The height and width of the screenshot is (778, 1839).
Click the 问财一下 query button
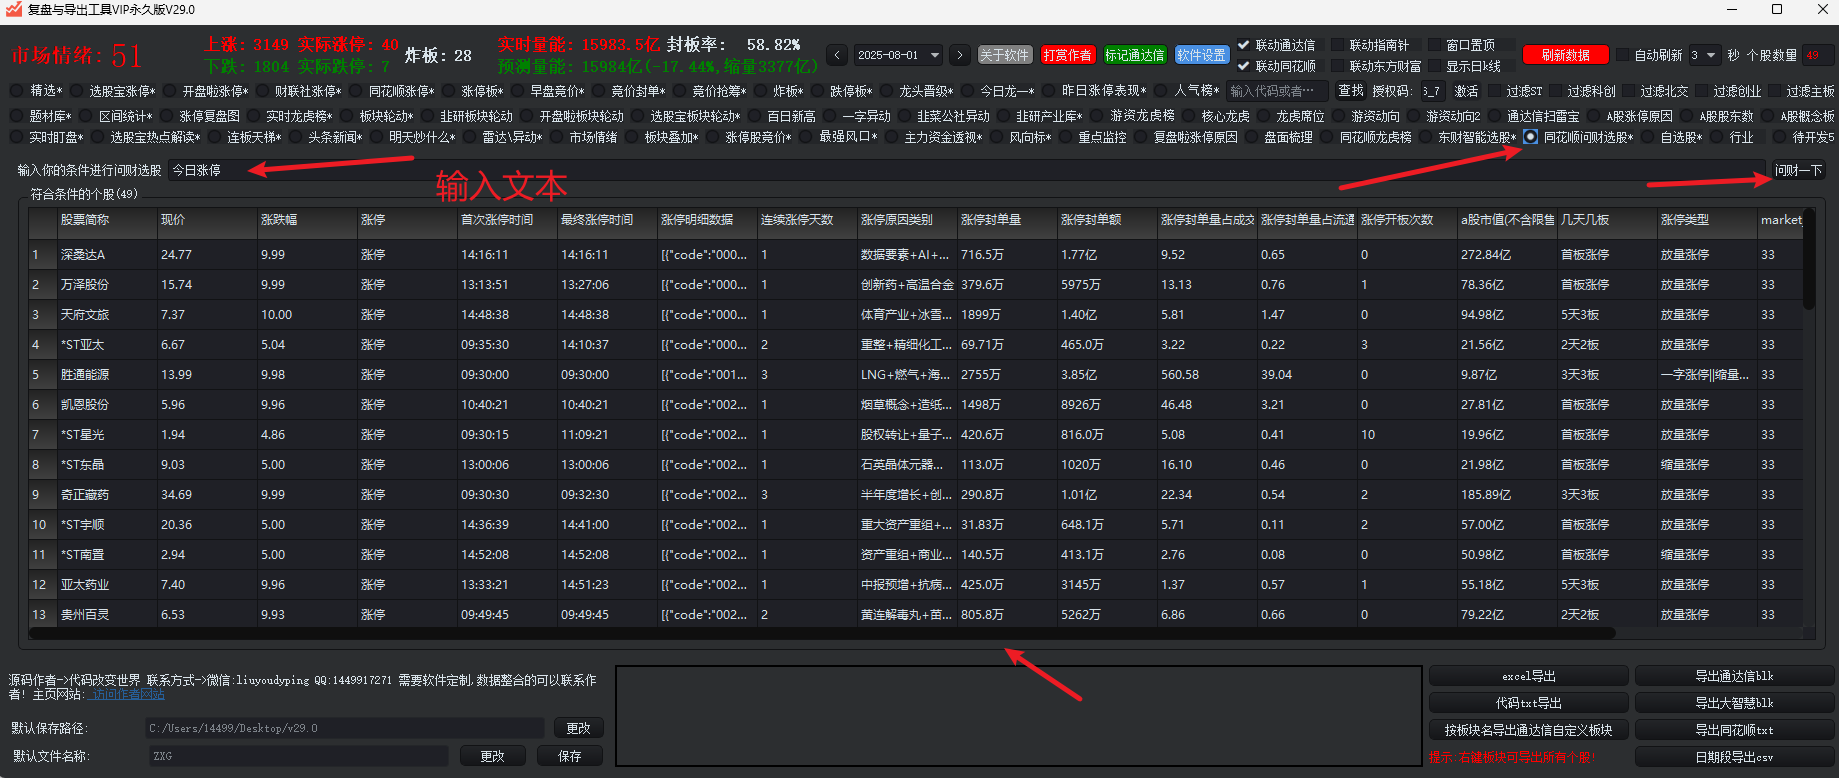pos(1798,170)
